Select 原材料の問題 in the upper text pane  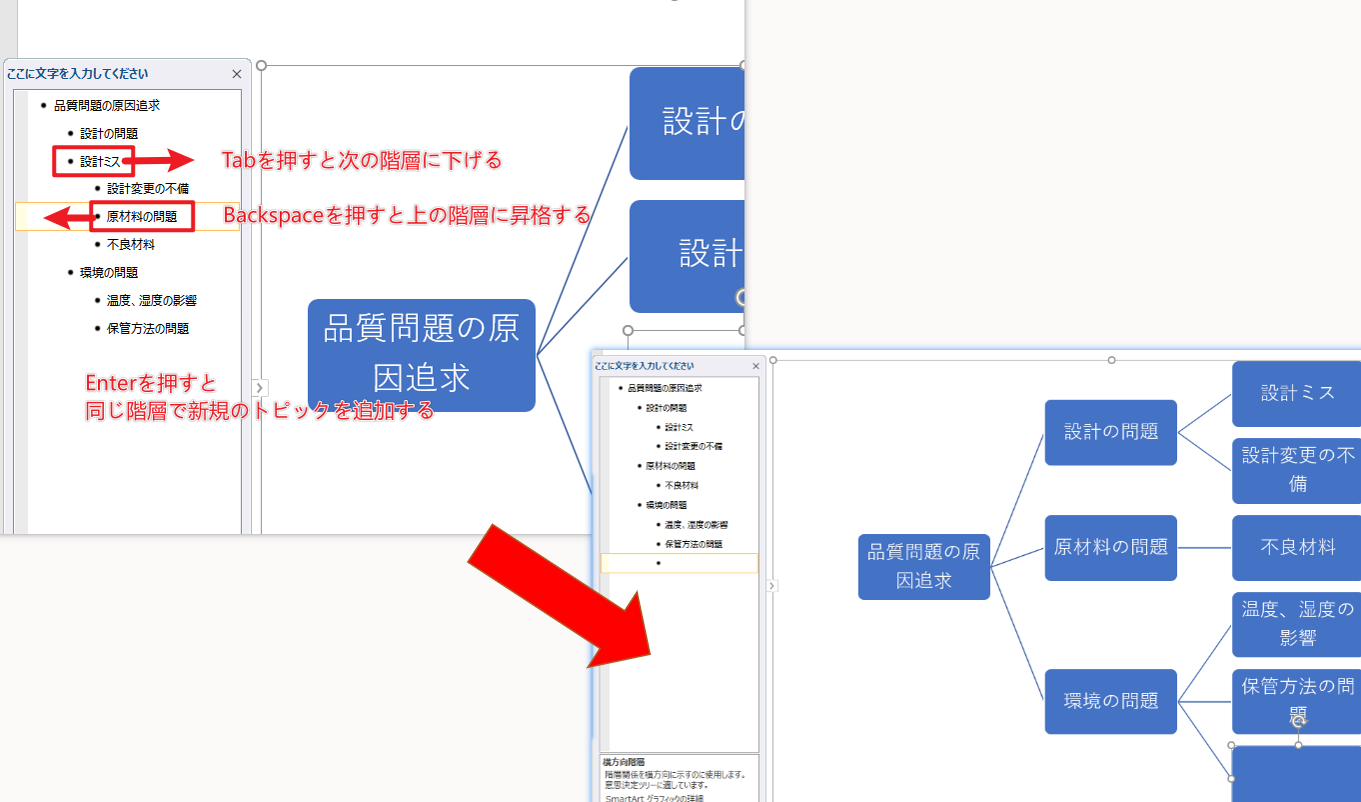(x=142, y=216)
